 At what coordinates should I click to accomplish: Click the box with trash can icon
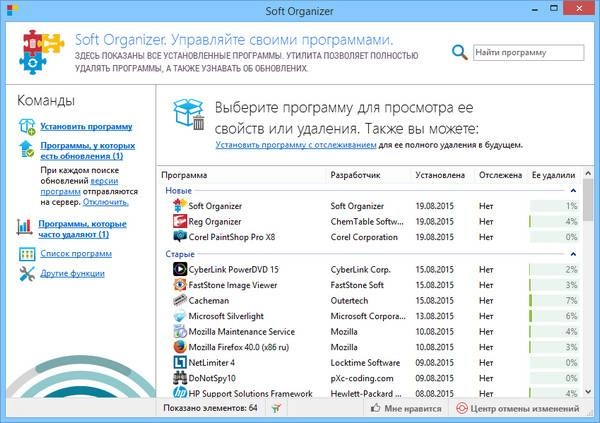189,114
